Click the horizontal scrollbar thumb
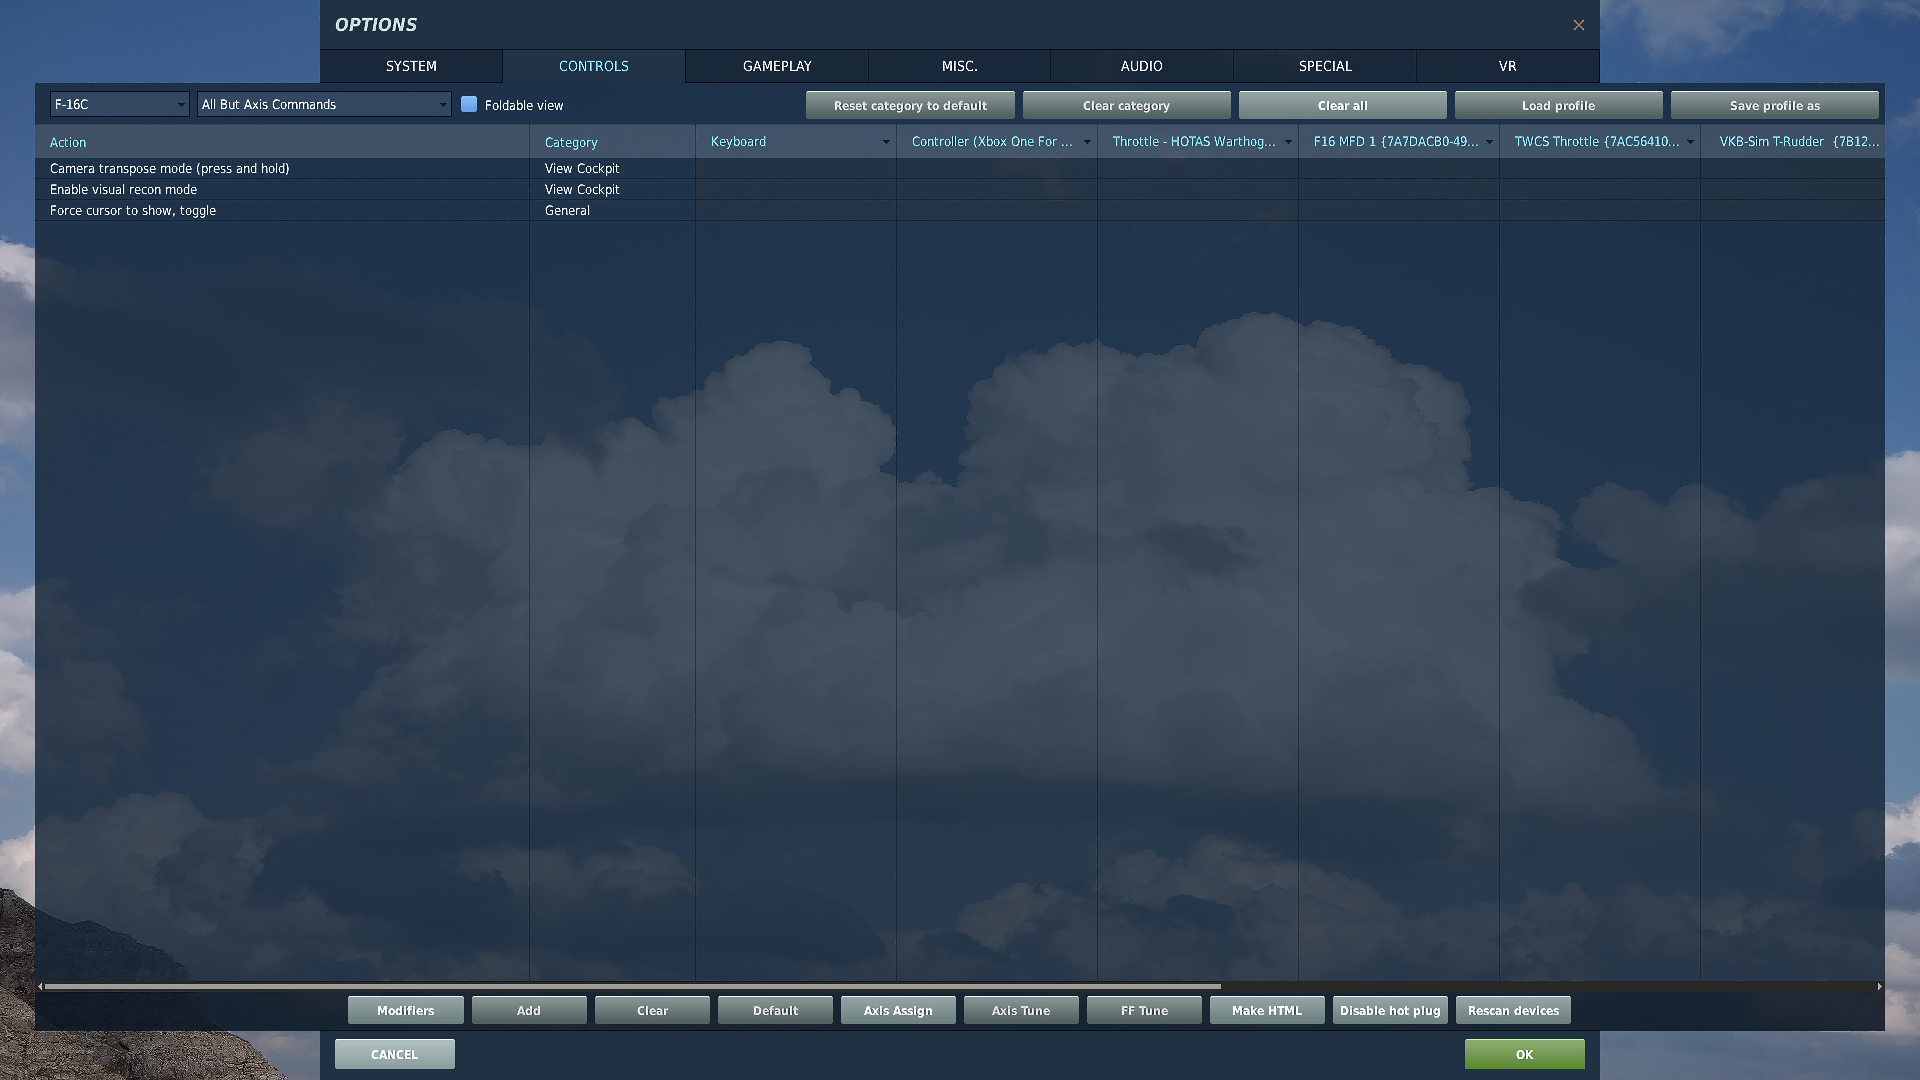Screen dimensions: 1920x1080 point(632,986)
